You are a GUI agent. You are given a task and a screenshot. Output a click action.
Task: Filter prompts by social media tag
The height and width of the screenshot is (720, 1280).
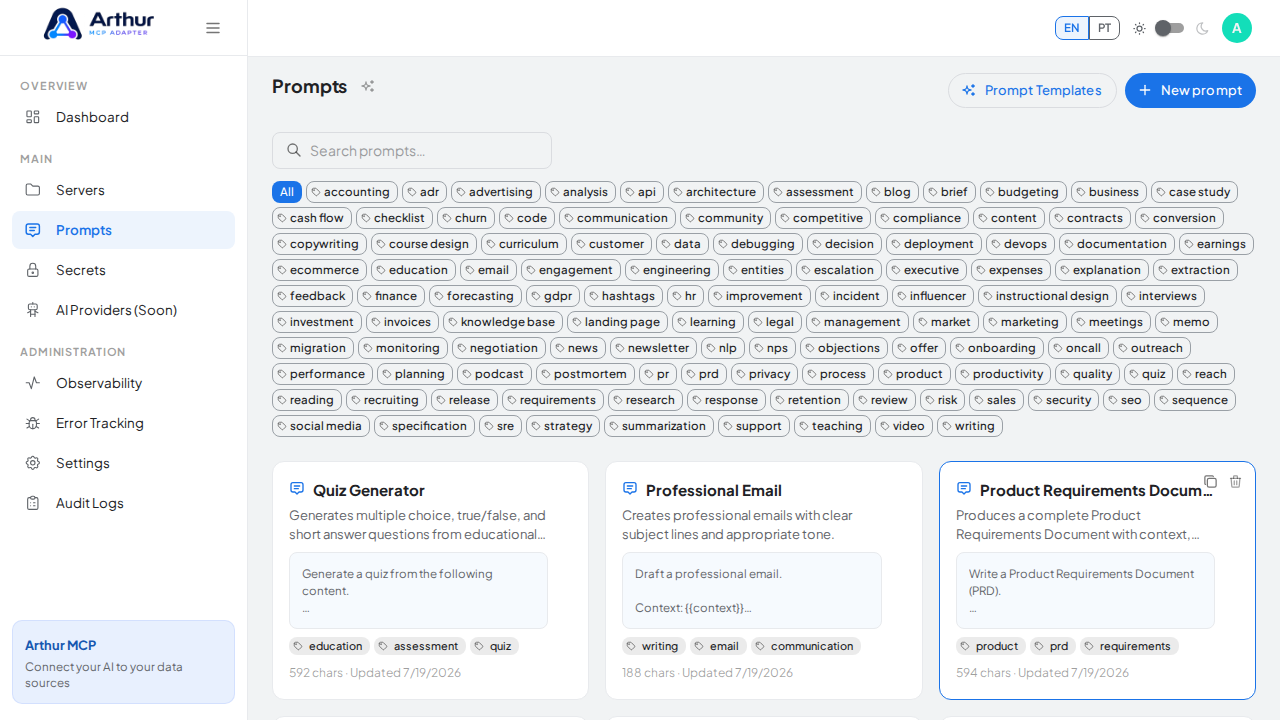321,426
